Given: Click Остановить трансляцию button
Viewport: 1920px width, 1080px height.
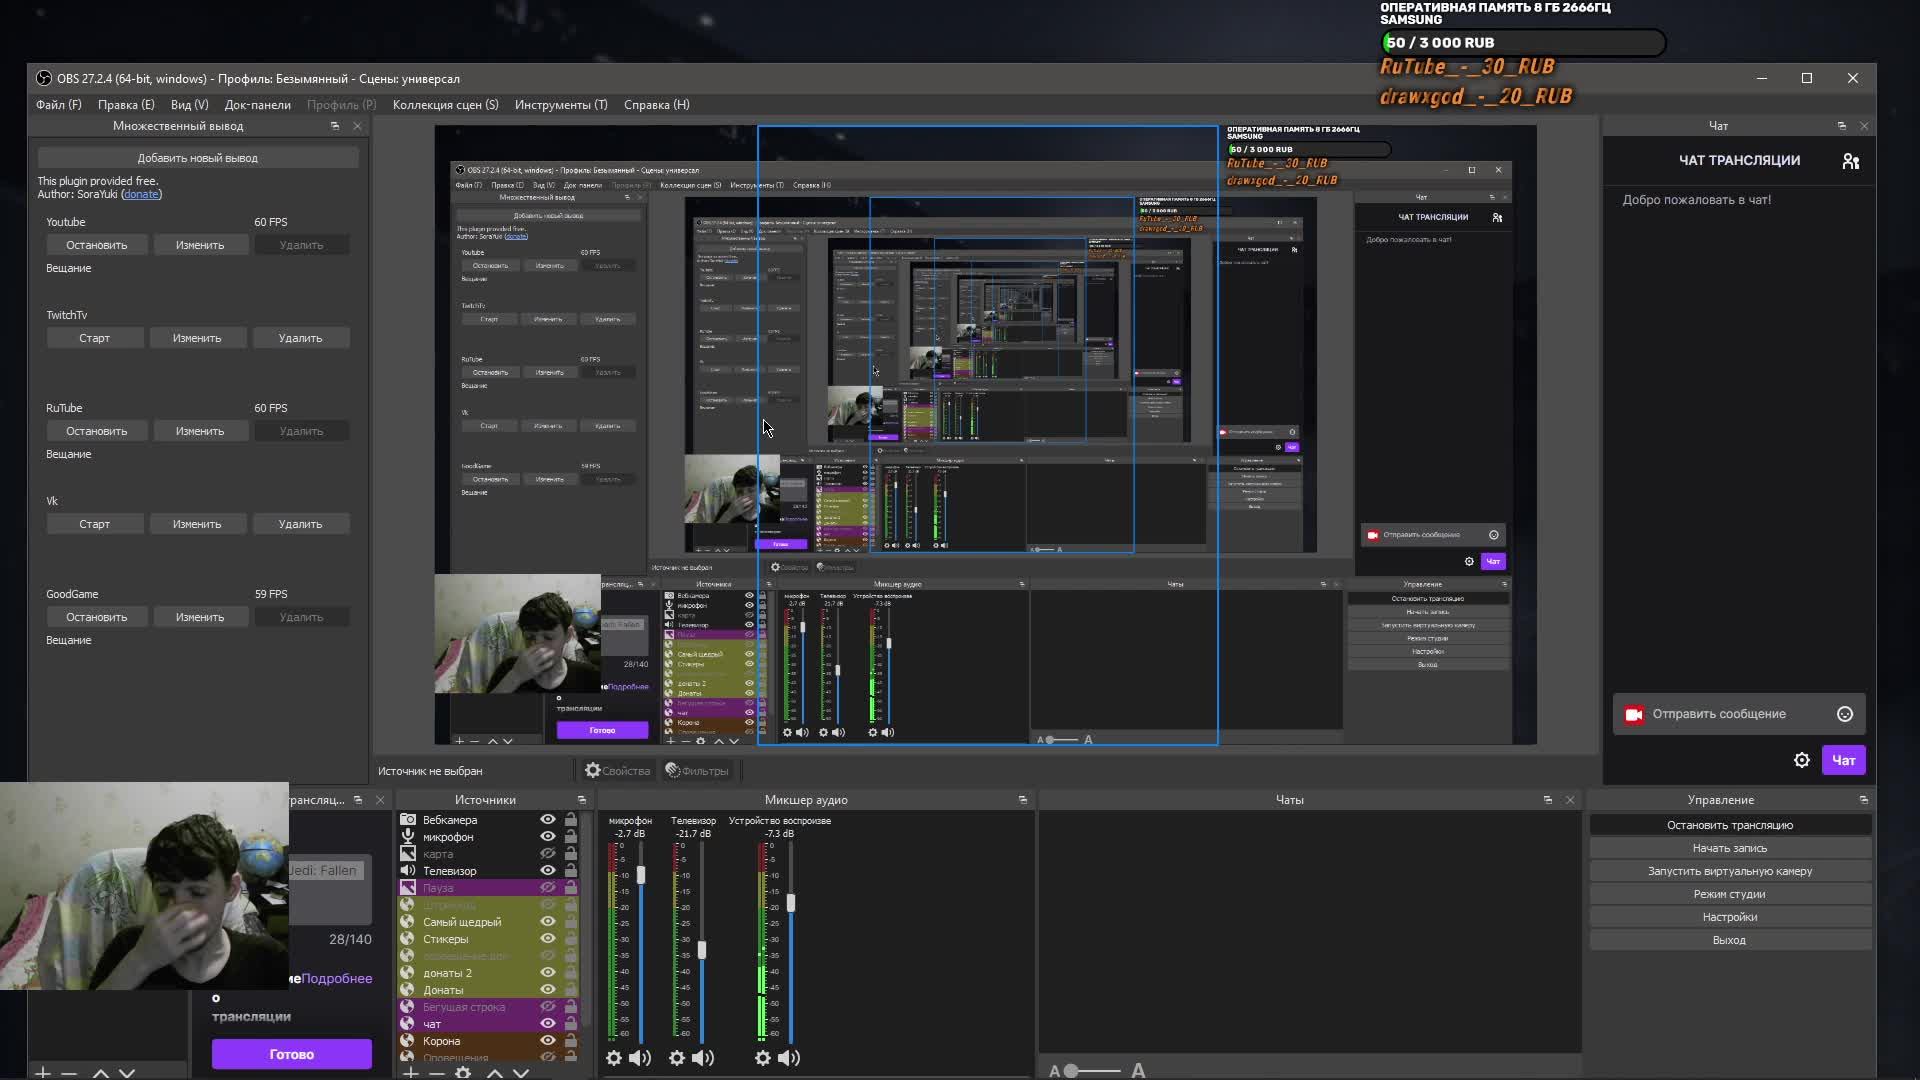Looking at the screenshot, I should [1729, 825].
